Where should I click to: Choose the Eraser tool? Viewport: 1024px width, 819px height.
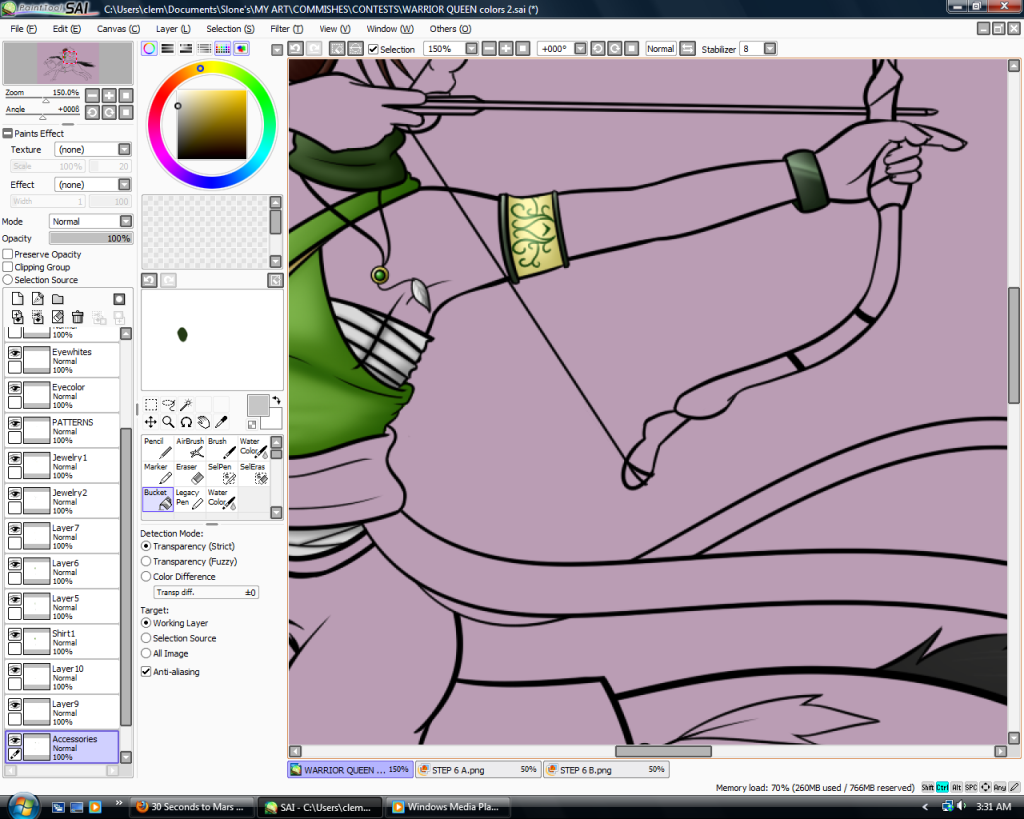click(189, 474)
